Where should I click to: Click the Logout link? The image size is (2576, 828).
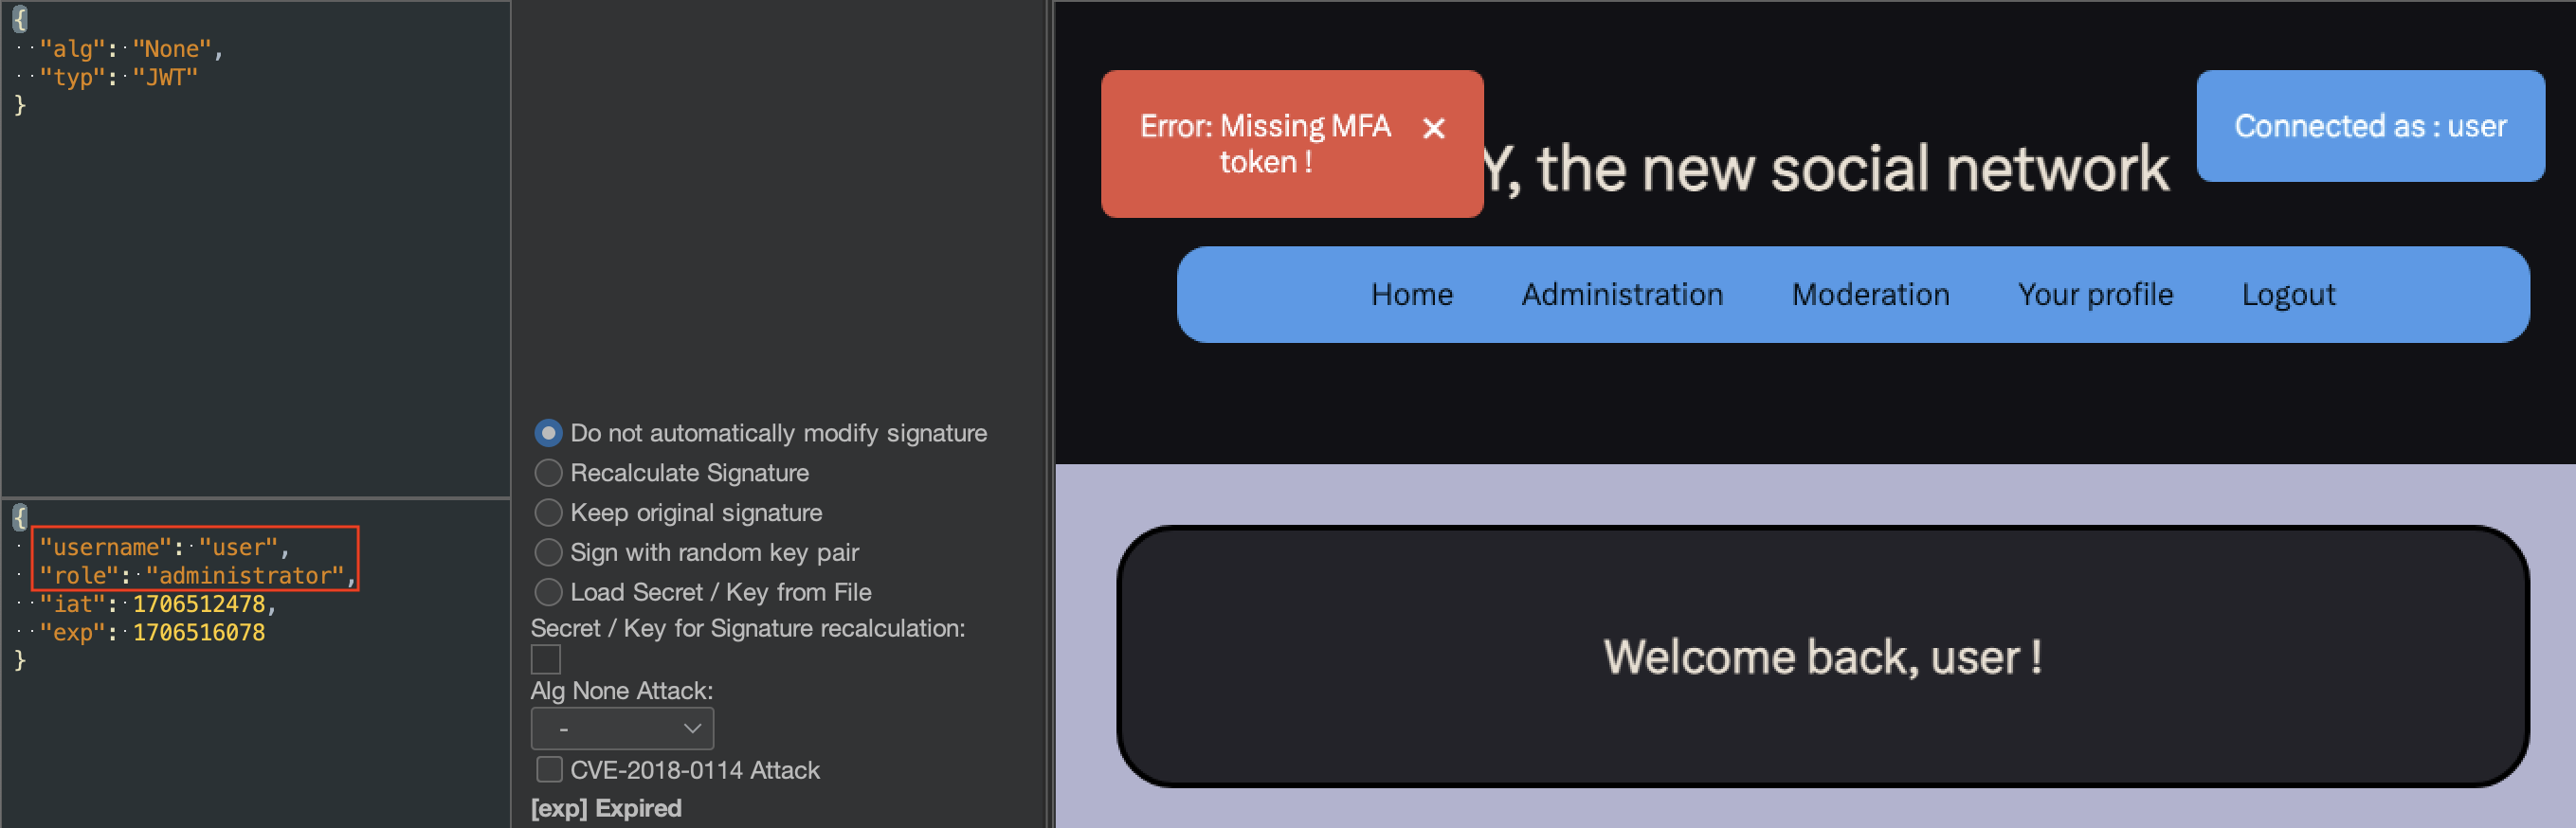[x=2287, y=295]
